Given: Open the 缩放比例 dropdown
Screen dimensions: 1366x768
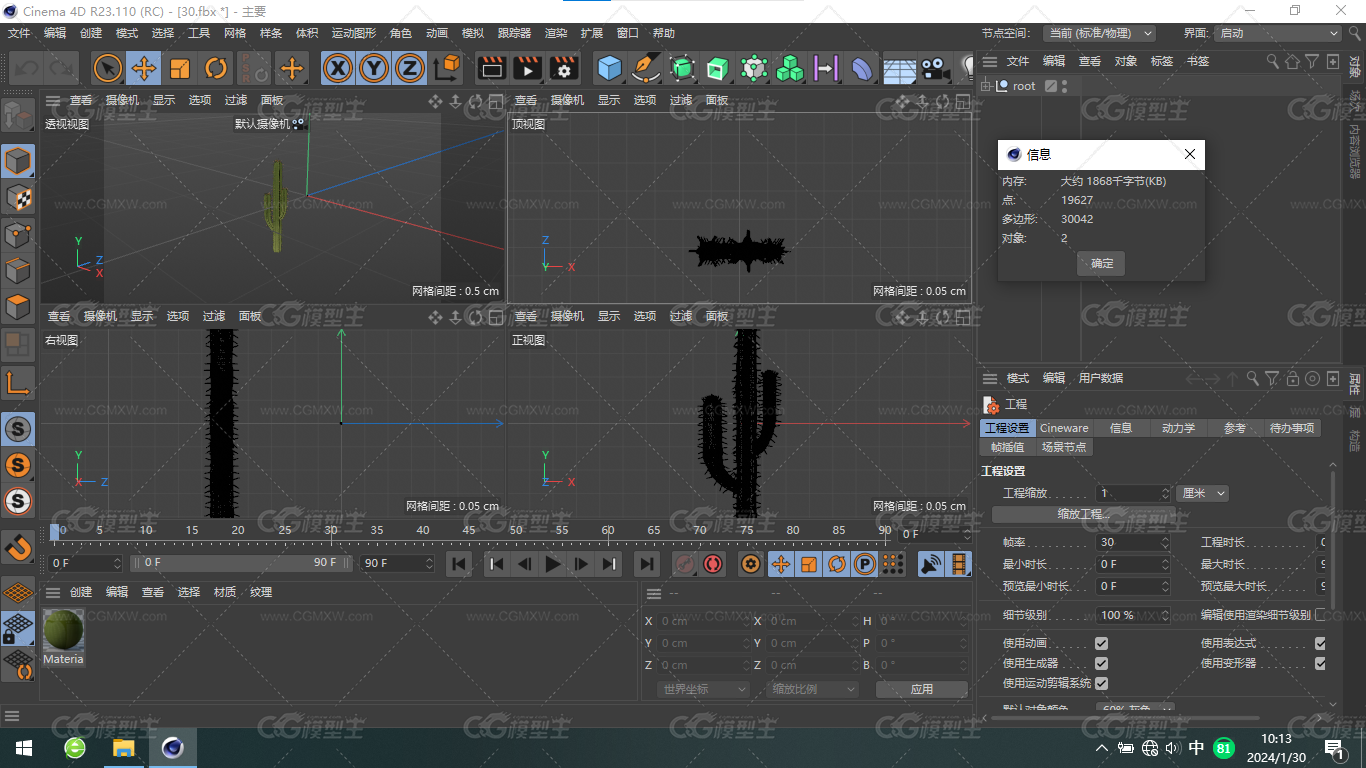Looking at the screenshot, I should click(x=814, y=689).
